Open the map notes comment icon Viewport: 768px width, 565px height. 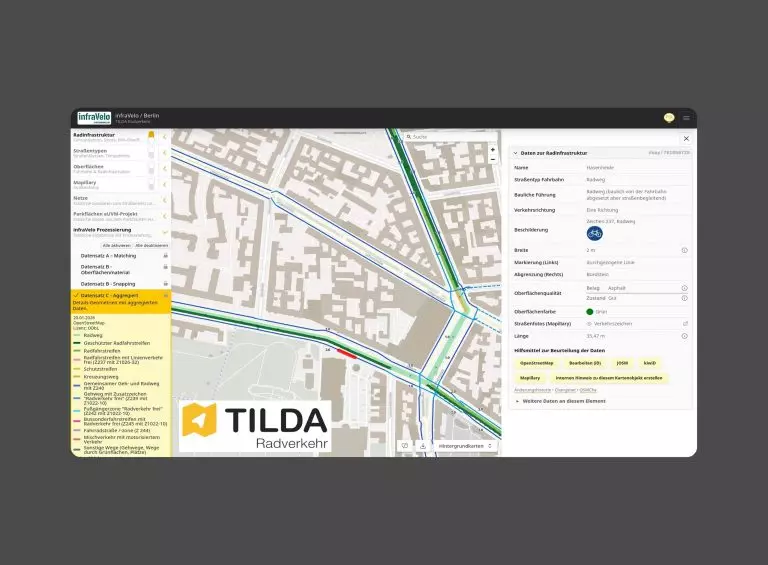pos(405,446)
